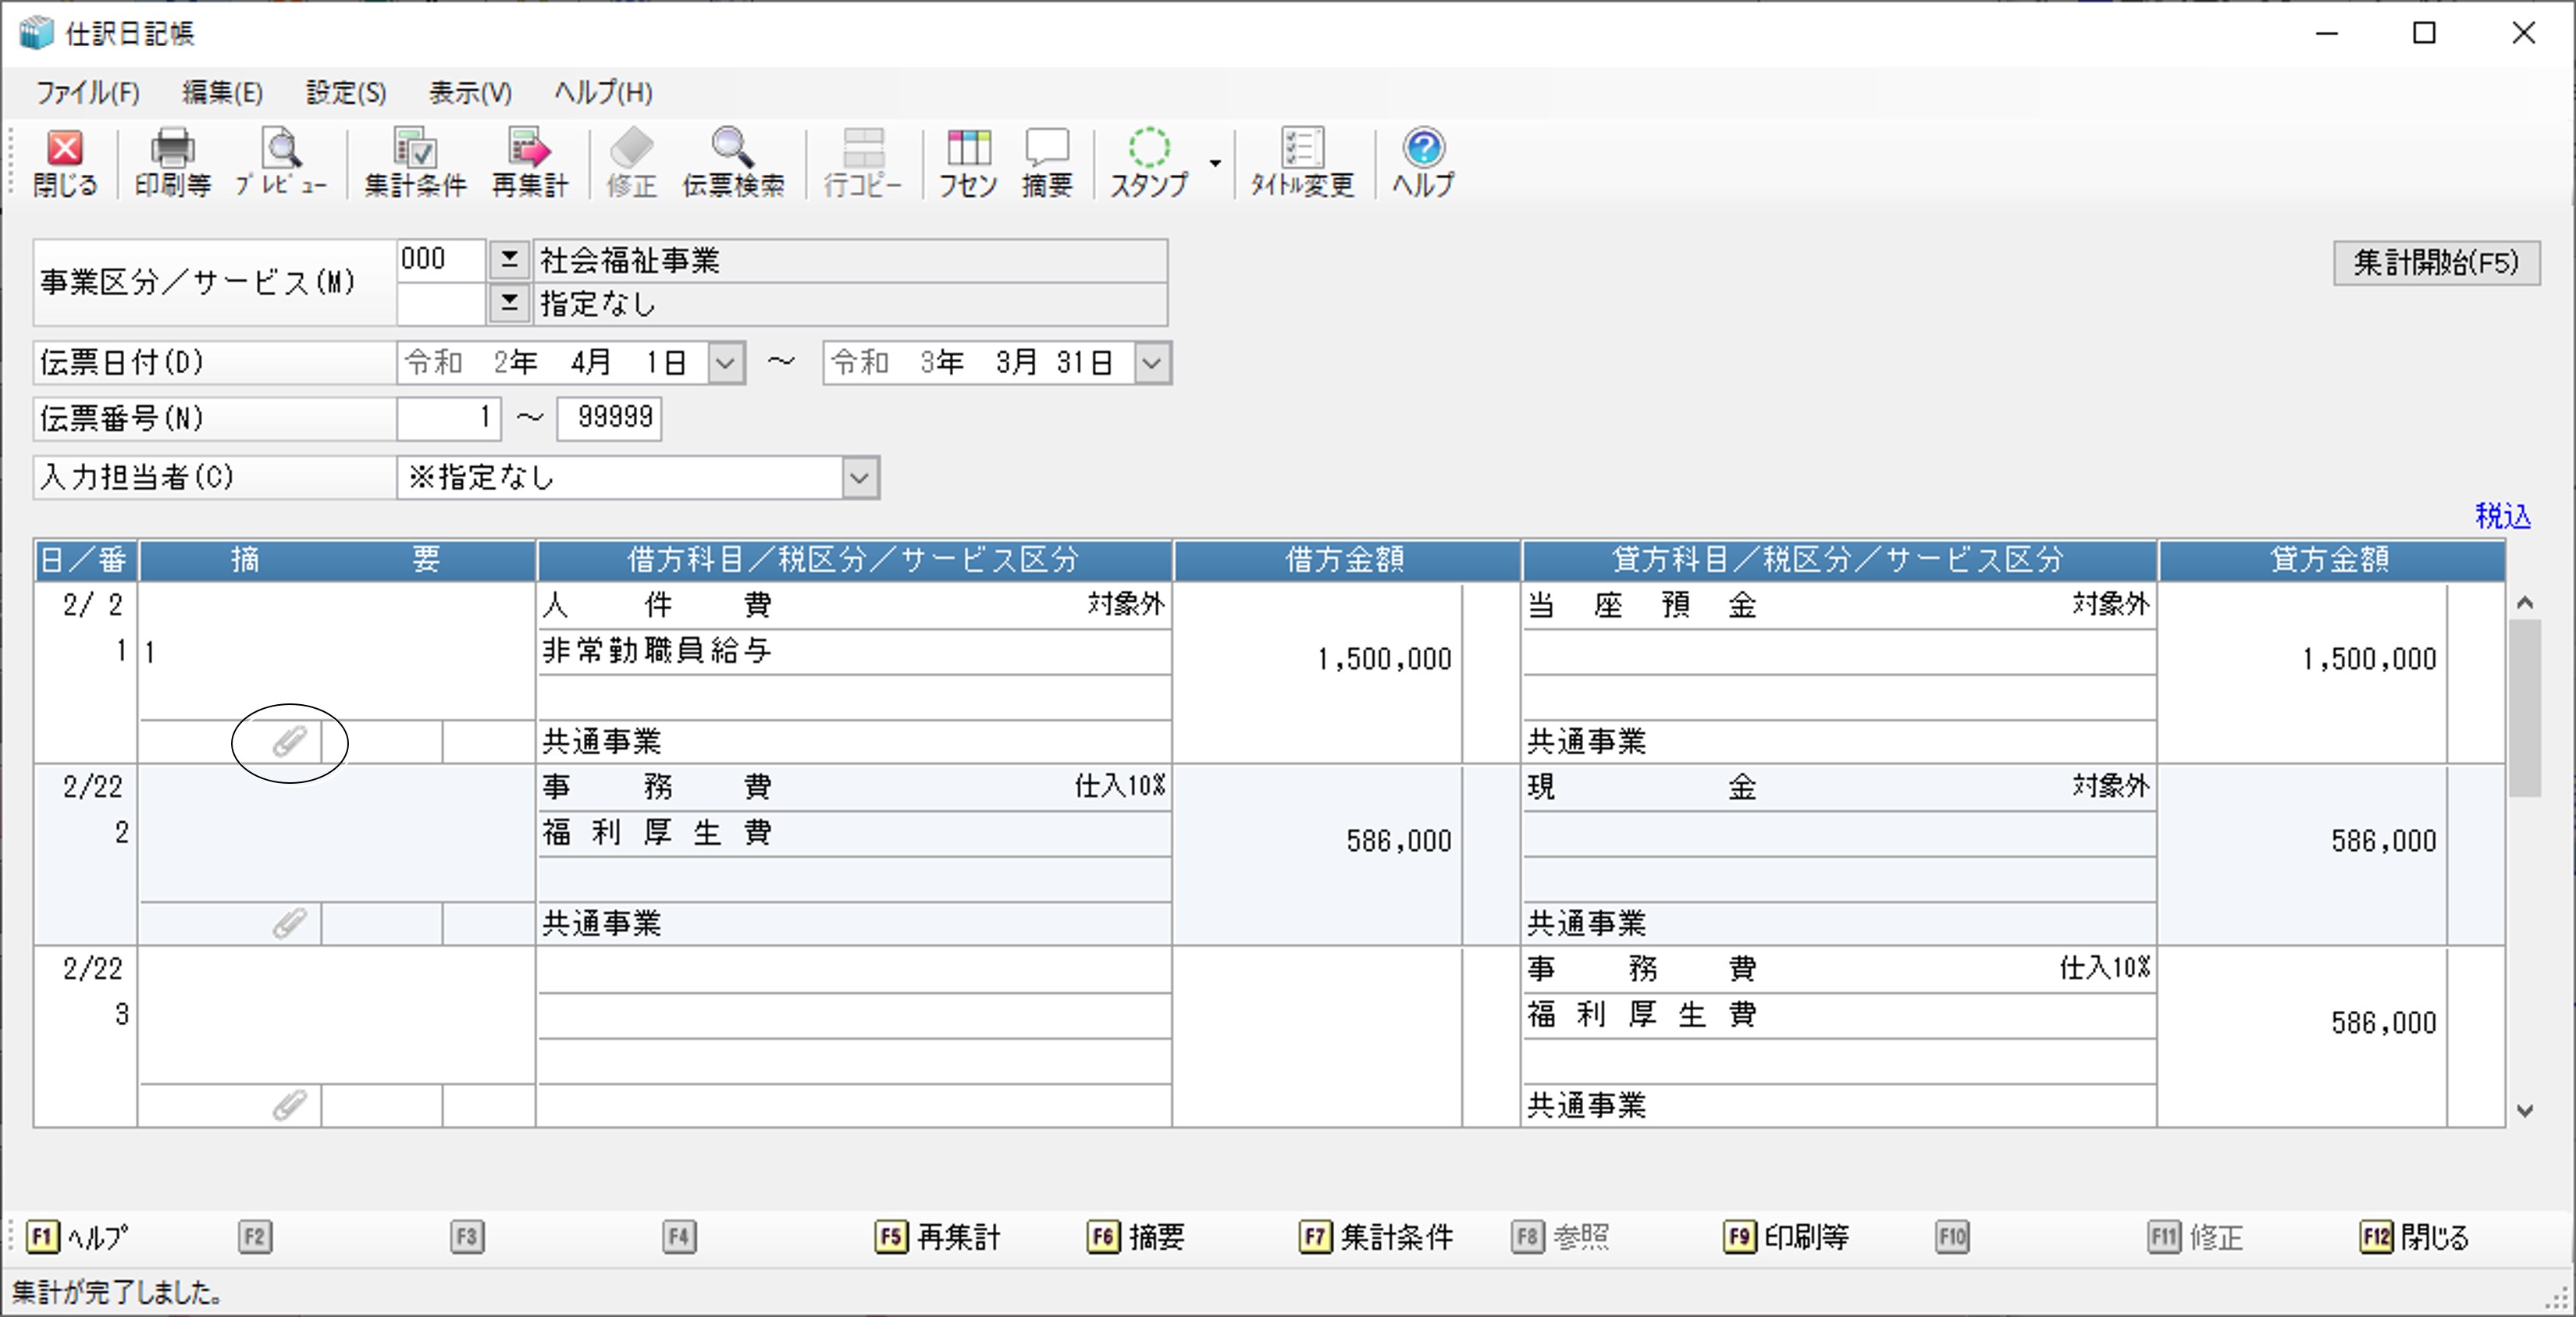Expand the スタンプ dropdown arrow
Viewport: 2576px width, 1317px height.
coord(1215,163)
